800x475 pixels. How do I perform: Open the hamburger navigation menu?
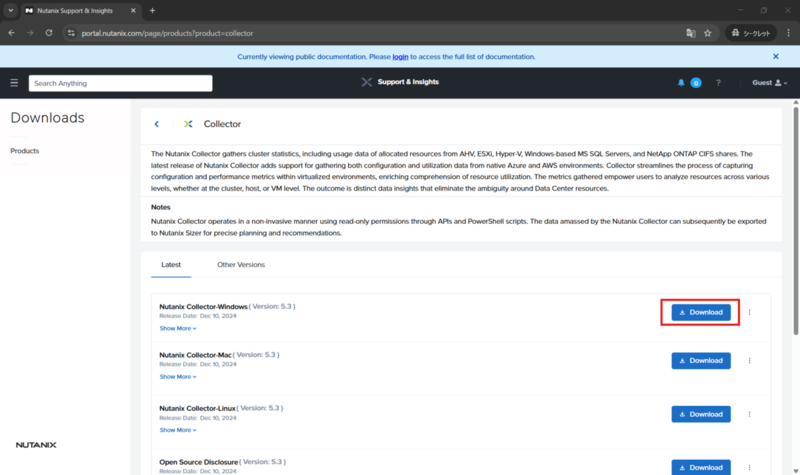click(x=14, y=83)
